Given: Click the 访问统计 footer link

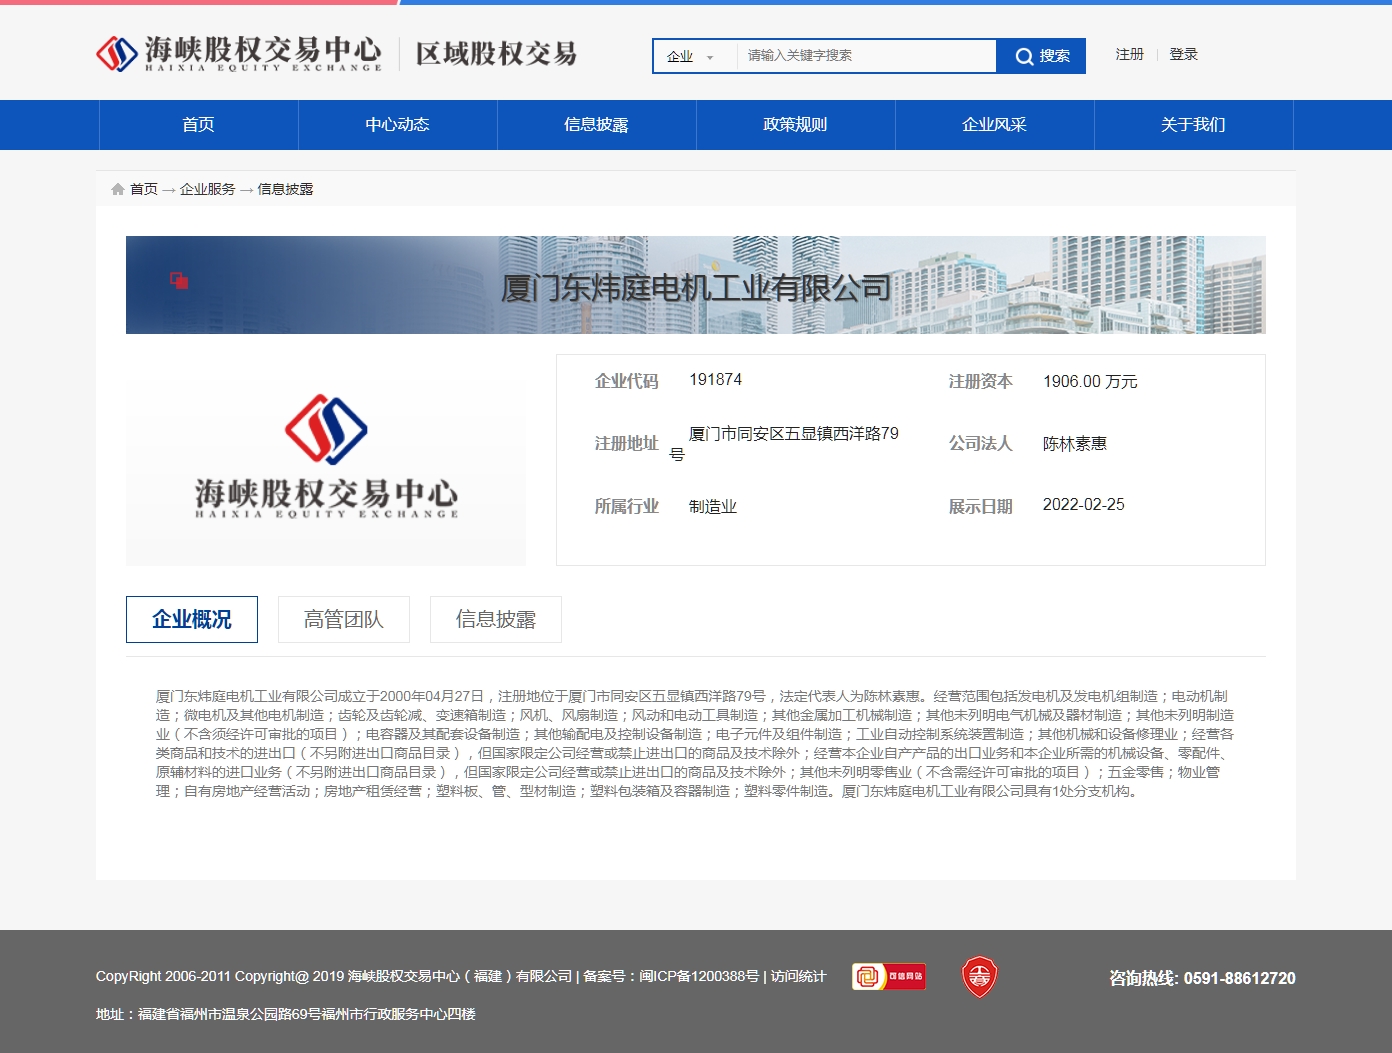Looking at the screenshot, I should tap(798, 976).
